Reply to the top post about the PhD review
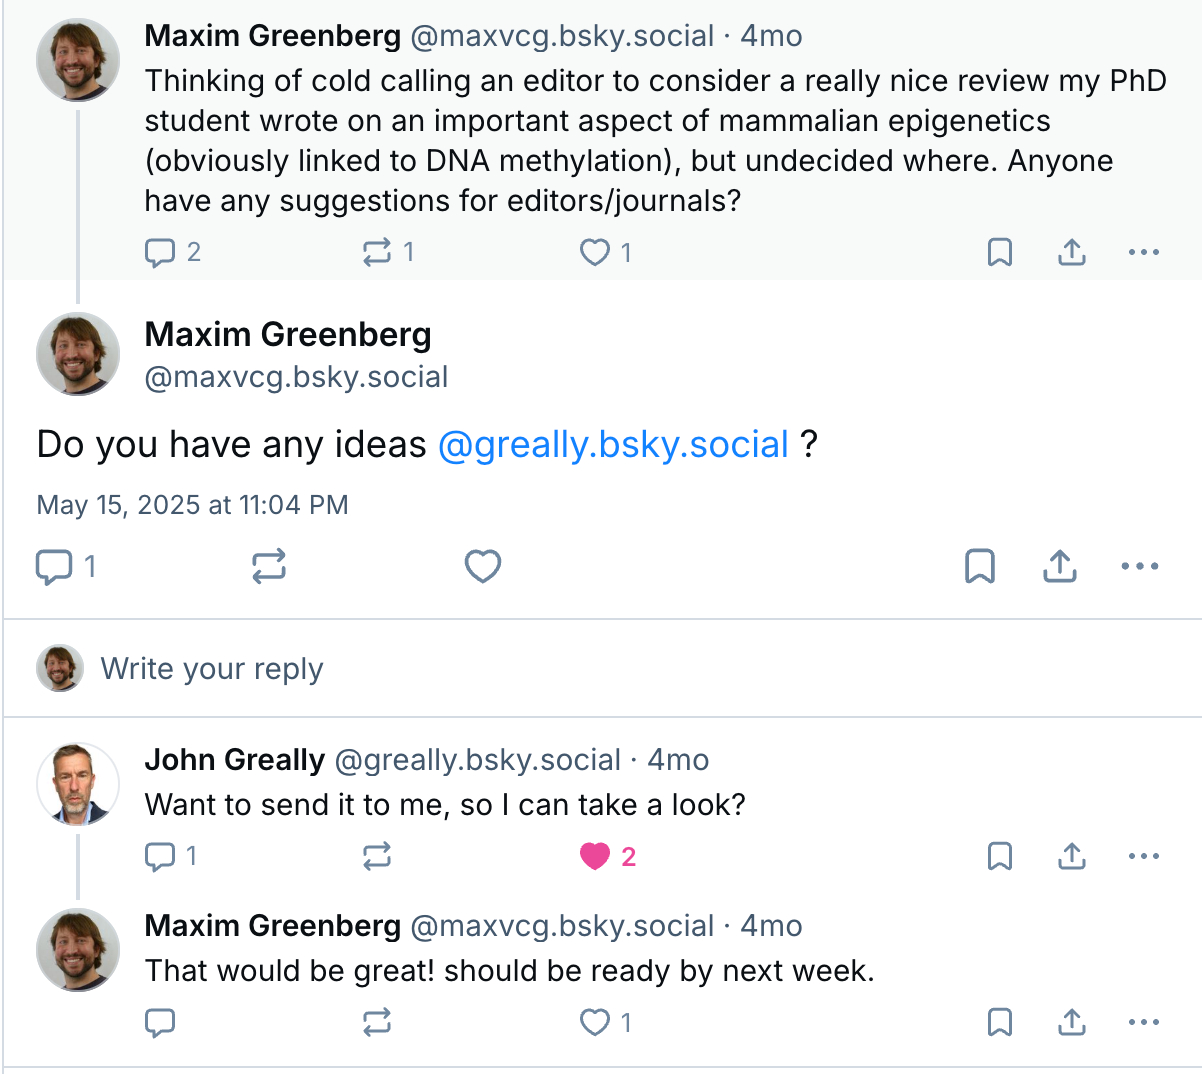The width and height of the screenshot is (1202, 1074). [161, 252]
